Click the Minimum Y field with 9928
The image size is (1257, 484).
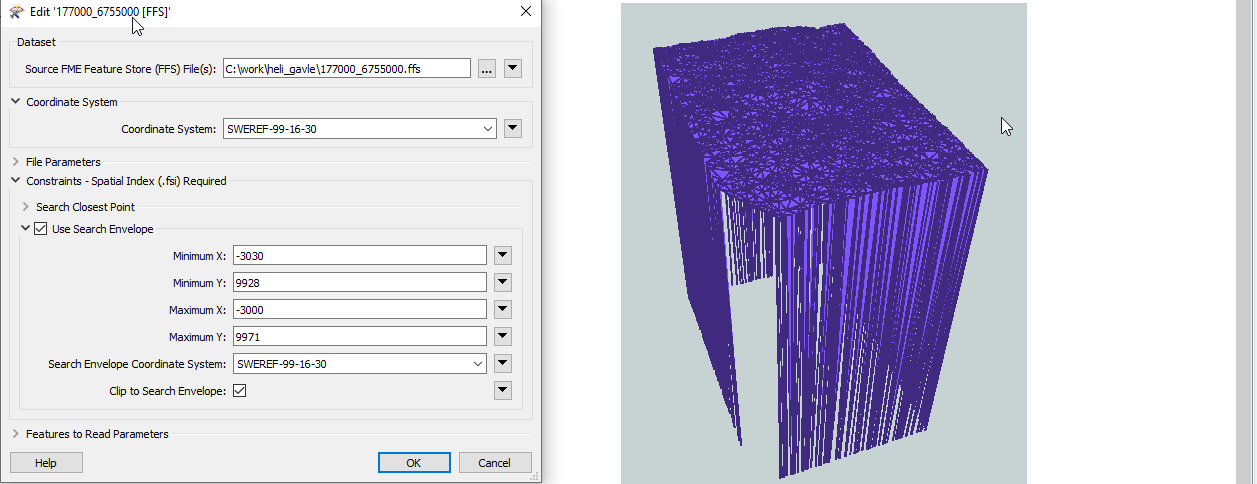(360, 283)
